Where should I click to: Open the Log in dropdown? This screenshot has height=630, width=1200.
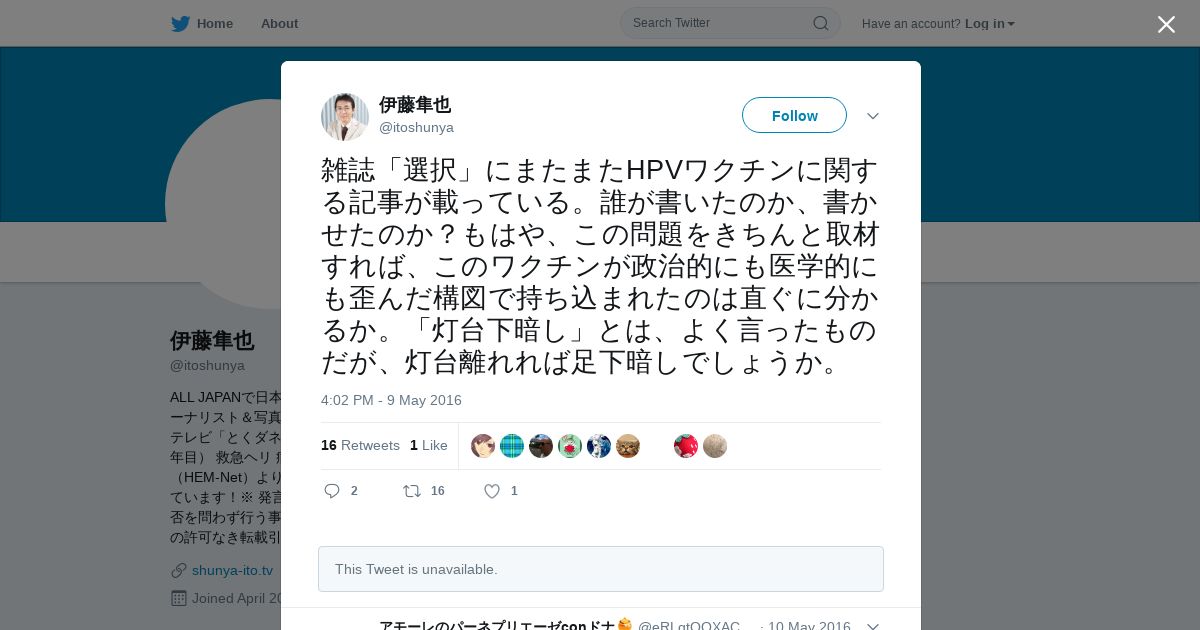990,23
